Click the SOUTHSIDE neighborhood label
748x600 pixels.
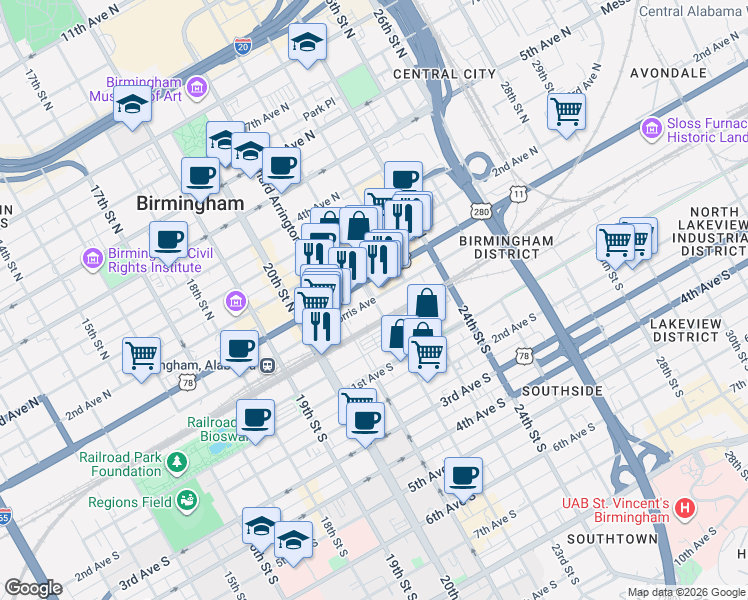tap(562, 391)
